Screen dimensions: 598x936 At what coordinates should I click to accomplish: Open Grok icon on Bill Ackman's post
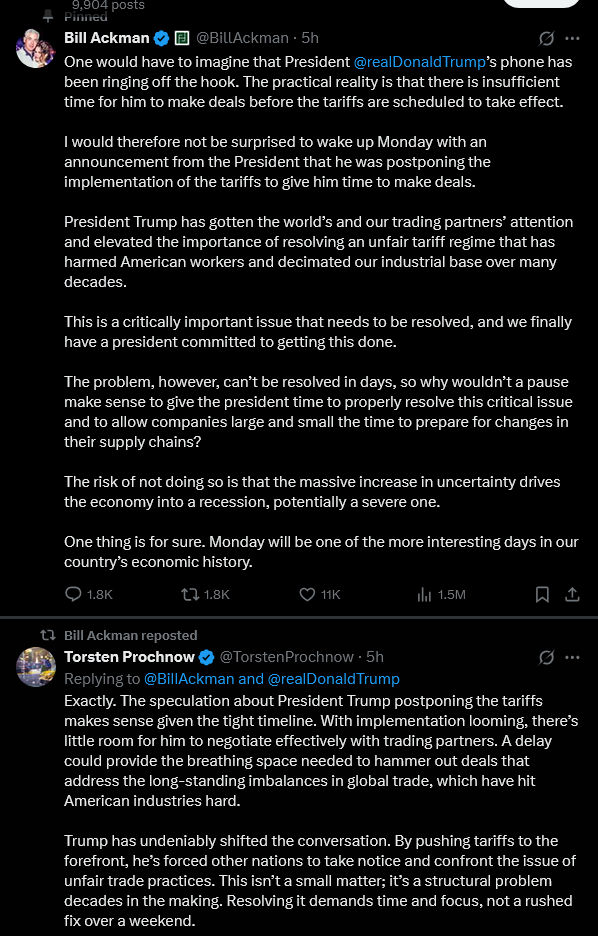coord(546,39)
